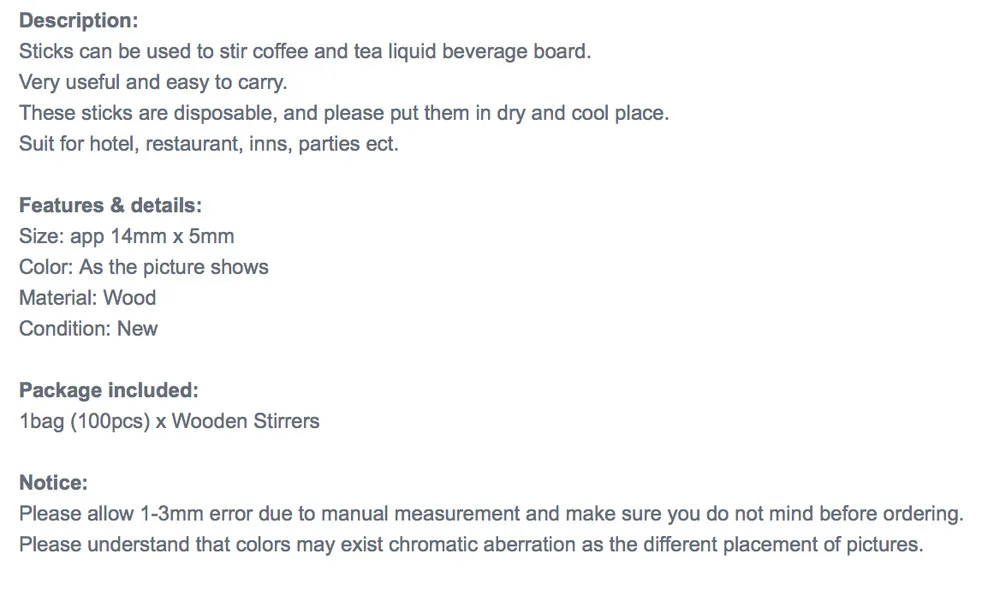1000x590 pixels.
Task: Click the "Material: Wood" line
Action: tap(88, 297)
